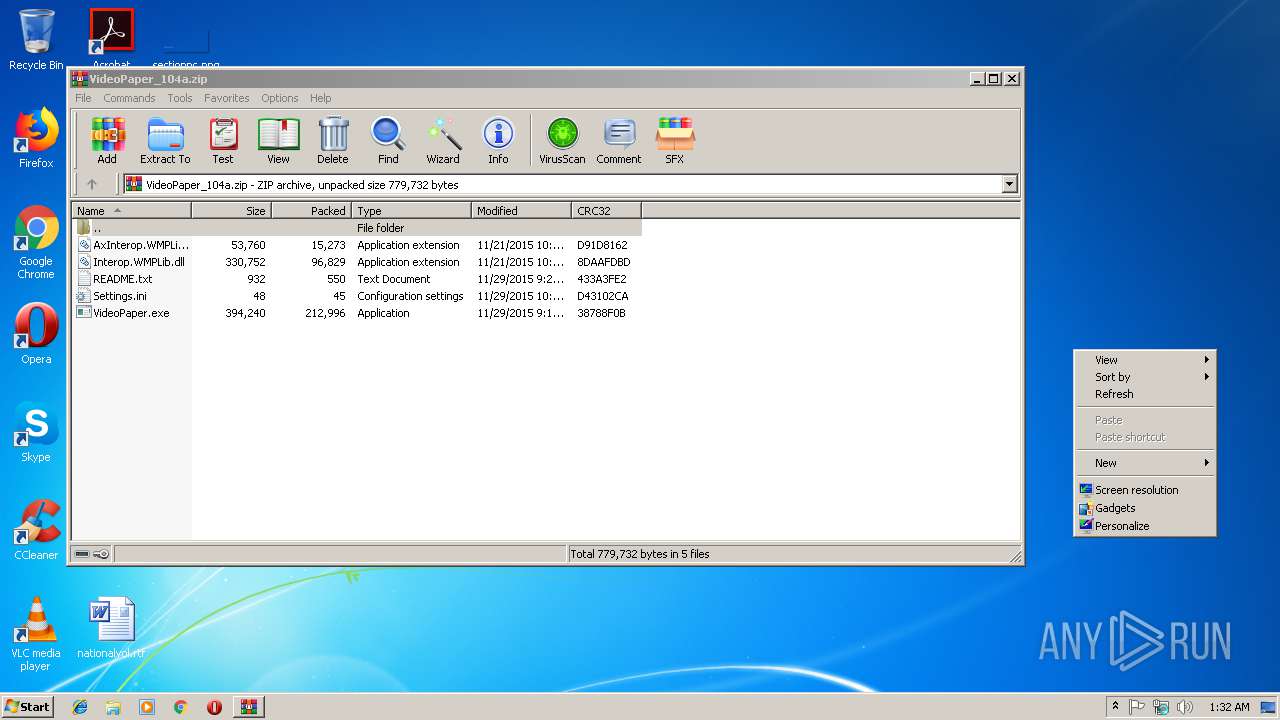
Task: Click the 1:32 AM taskbar clock
Action: point(1229,707)
